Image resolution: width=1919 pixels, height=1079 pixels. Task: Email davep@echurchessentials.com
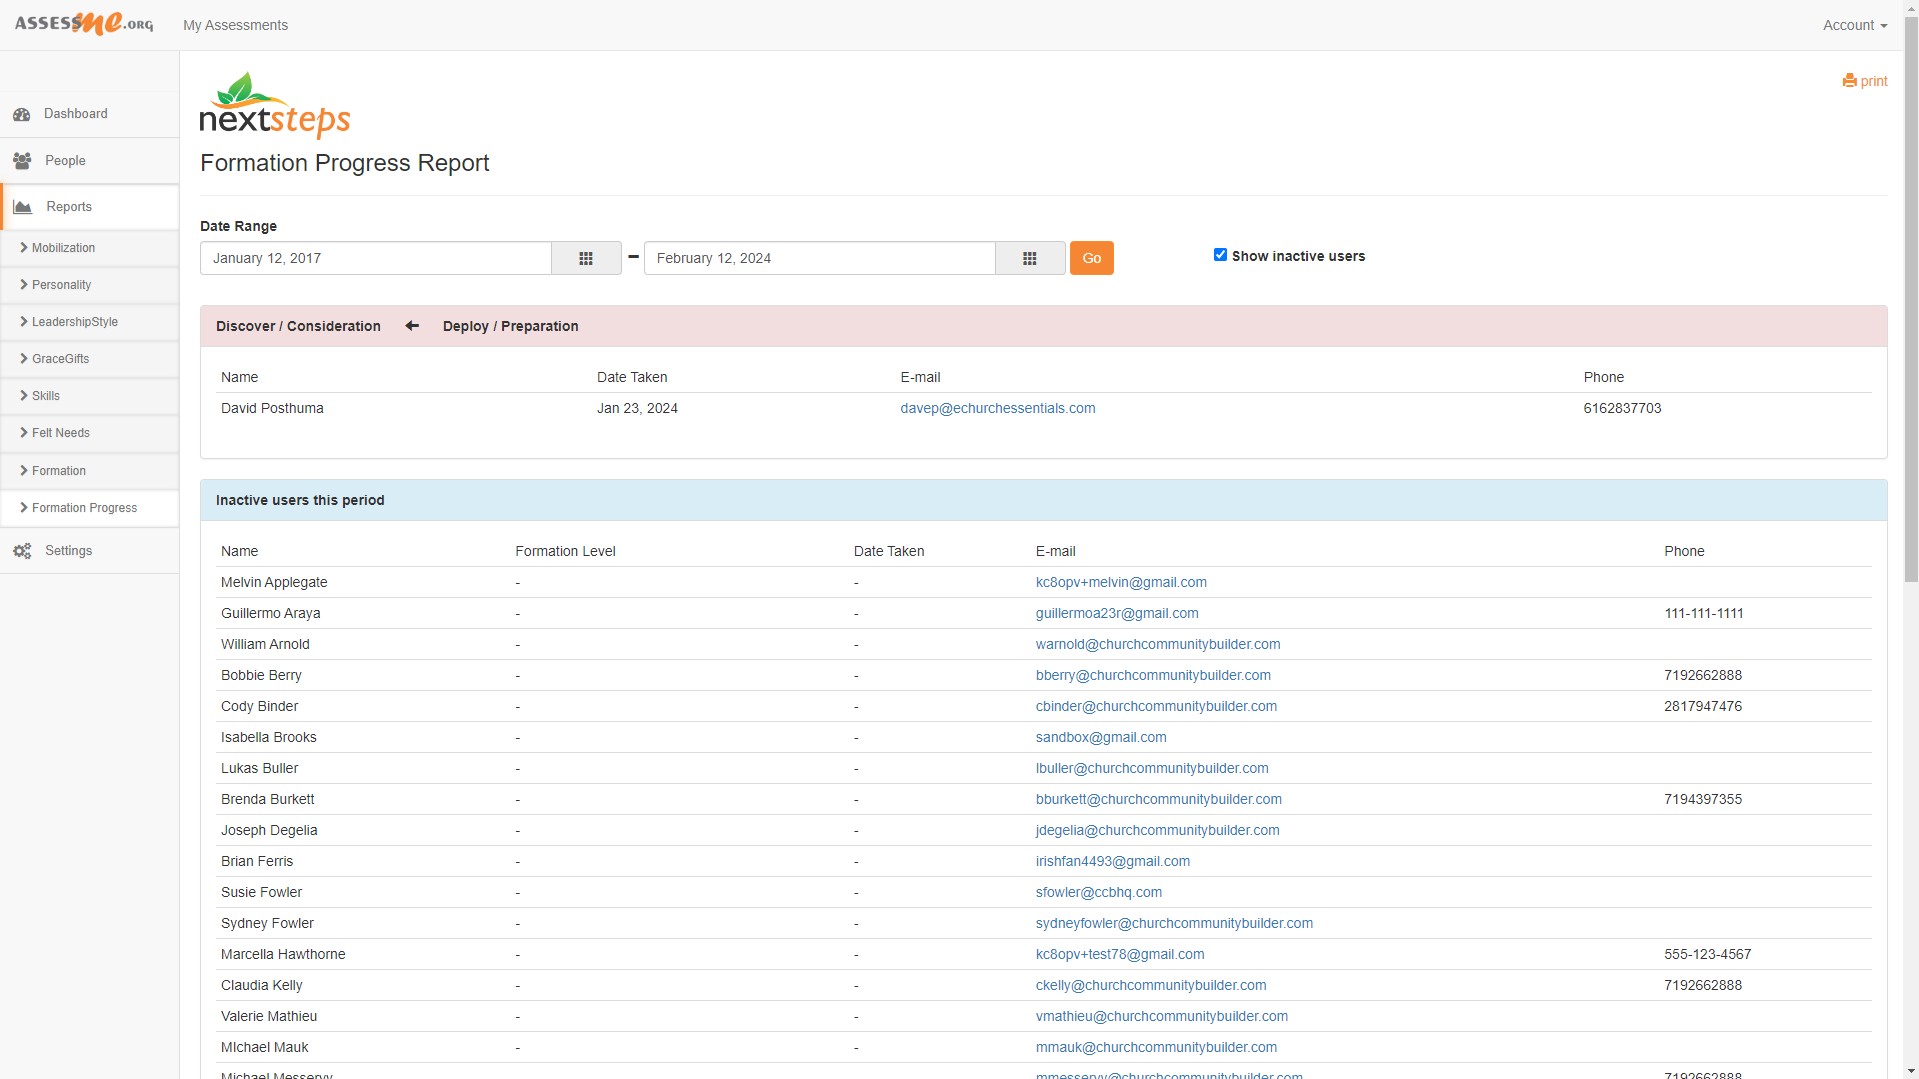(997, 408)
